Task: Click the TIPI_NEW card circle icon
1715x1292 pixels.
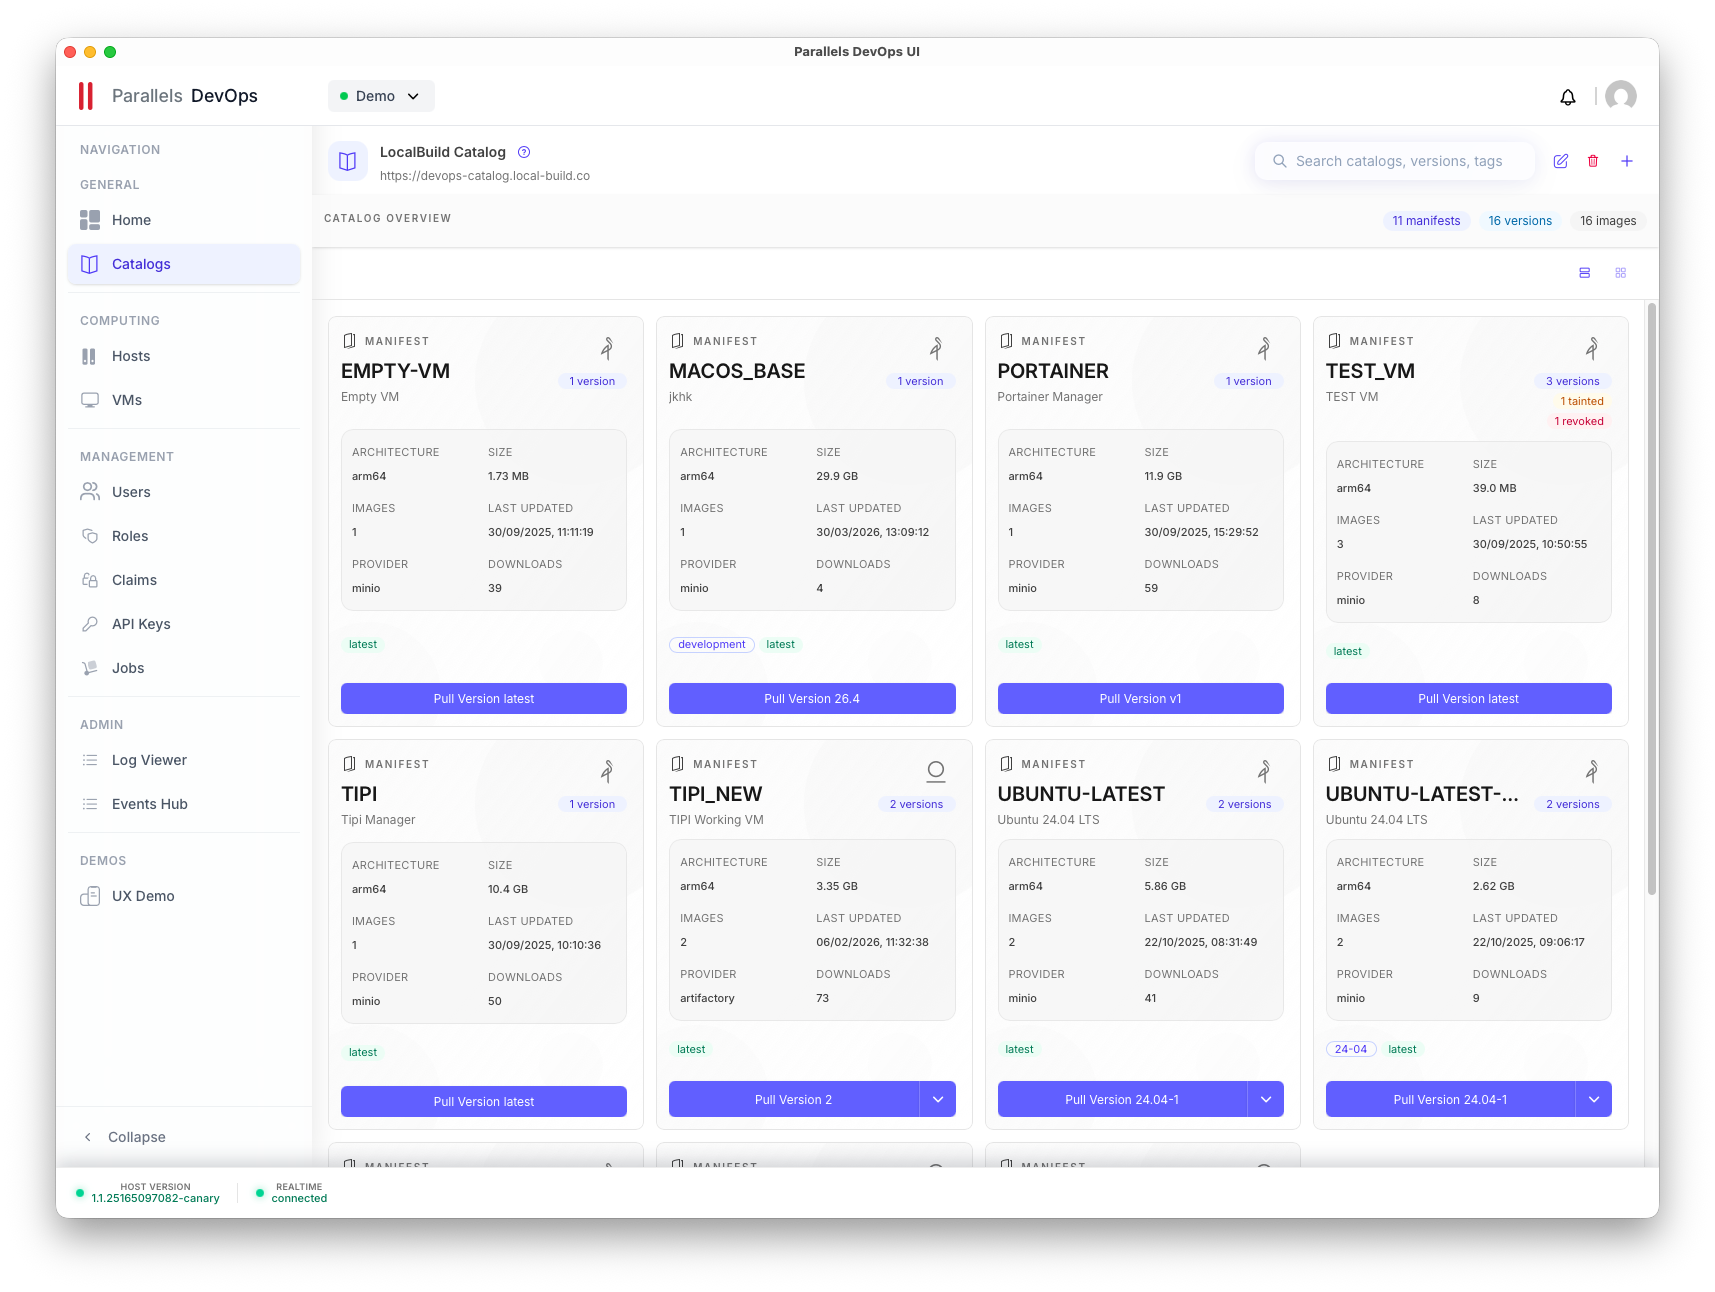Action: tap(936, 771)
